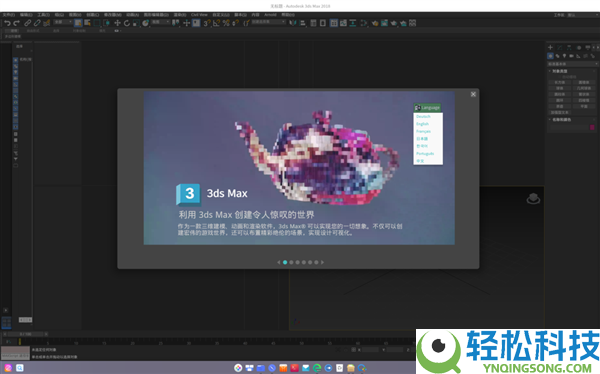Screen dimensions: 600x374
Task: Click Render in Cloud icon
Action: [403, 23]
